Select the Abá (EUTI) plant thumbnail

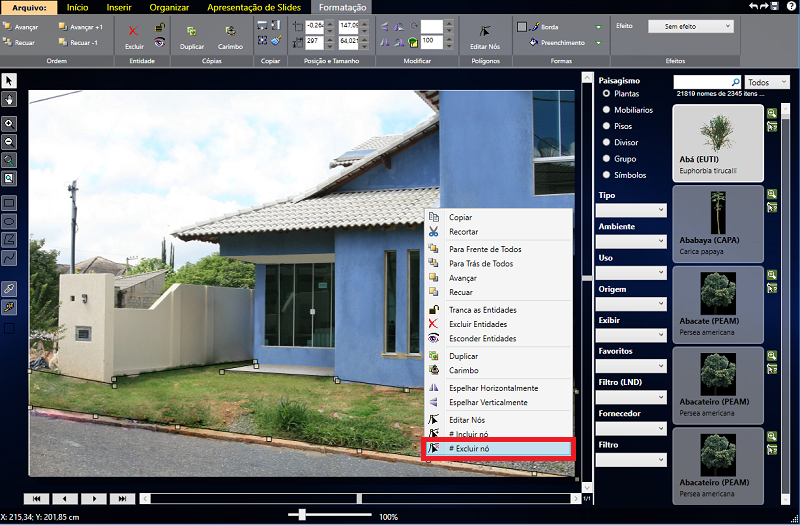coord(717,141)
